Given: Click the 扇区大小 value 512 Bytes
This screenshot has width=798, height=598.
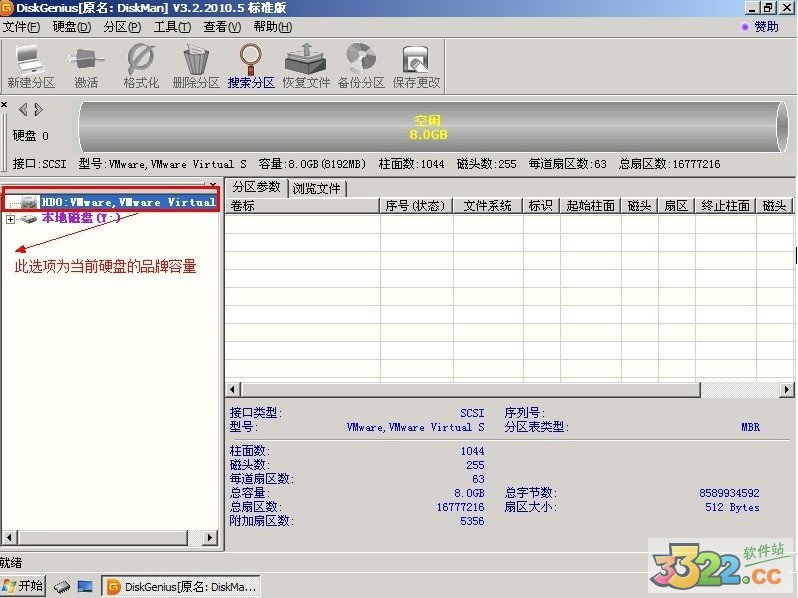Looking at the screenshot, I should point(732,507).
